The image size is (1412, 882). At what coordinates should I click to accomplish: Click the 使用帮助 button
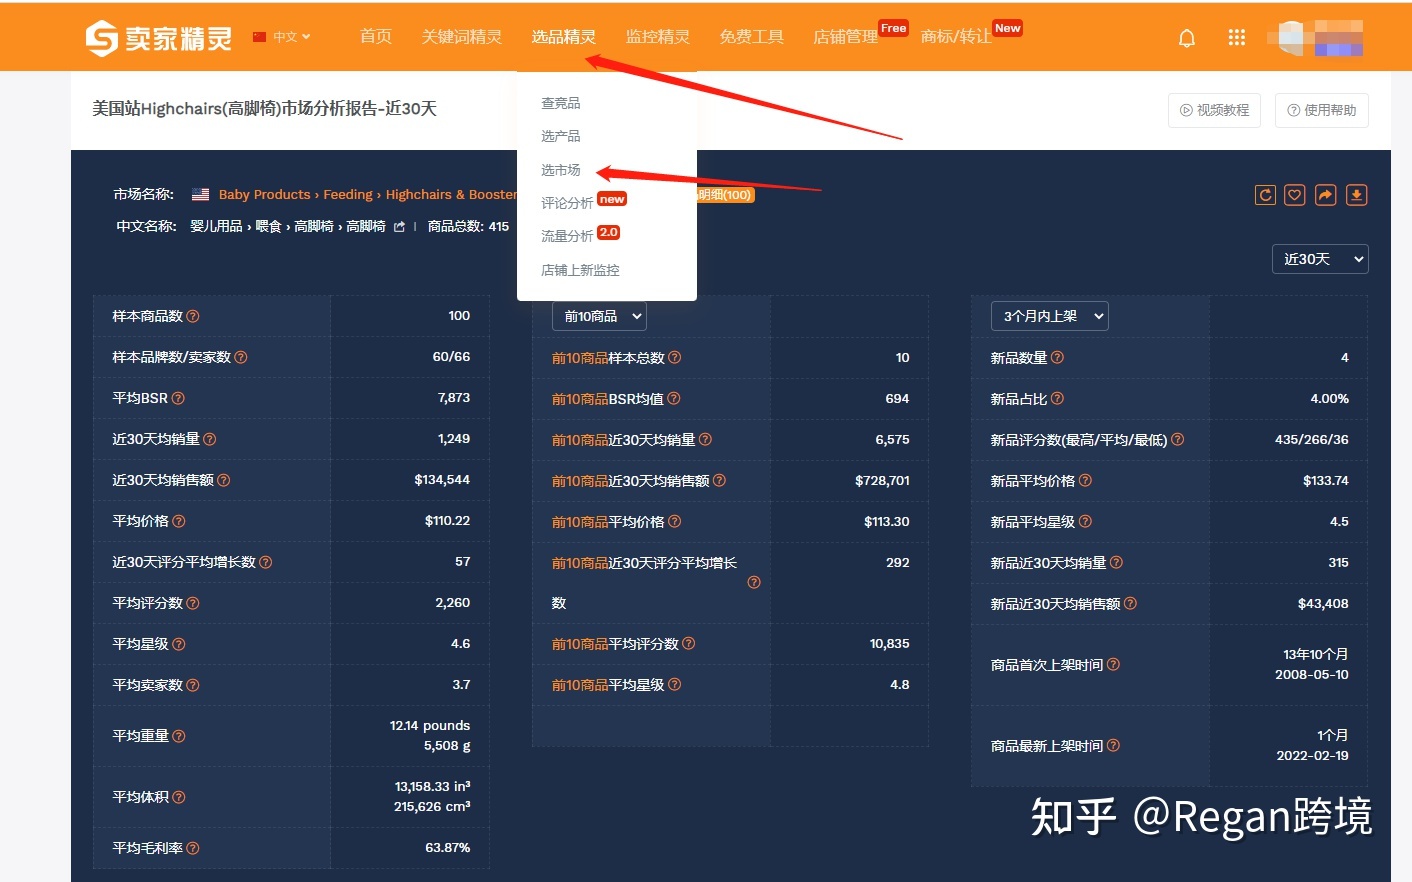pos(1322,110)
